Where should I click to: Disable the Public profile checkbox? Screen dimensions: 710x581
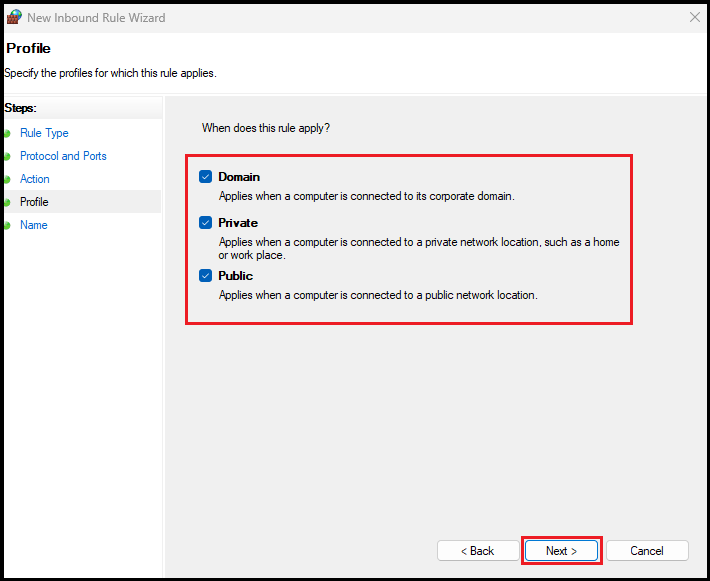[x=206, y=276]
